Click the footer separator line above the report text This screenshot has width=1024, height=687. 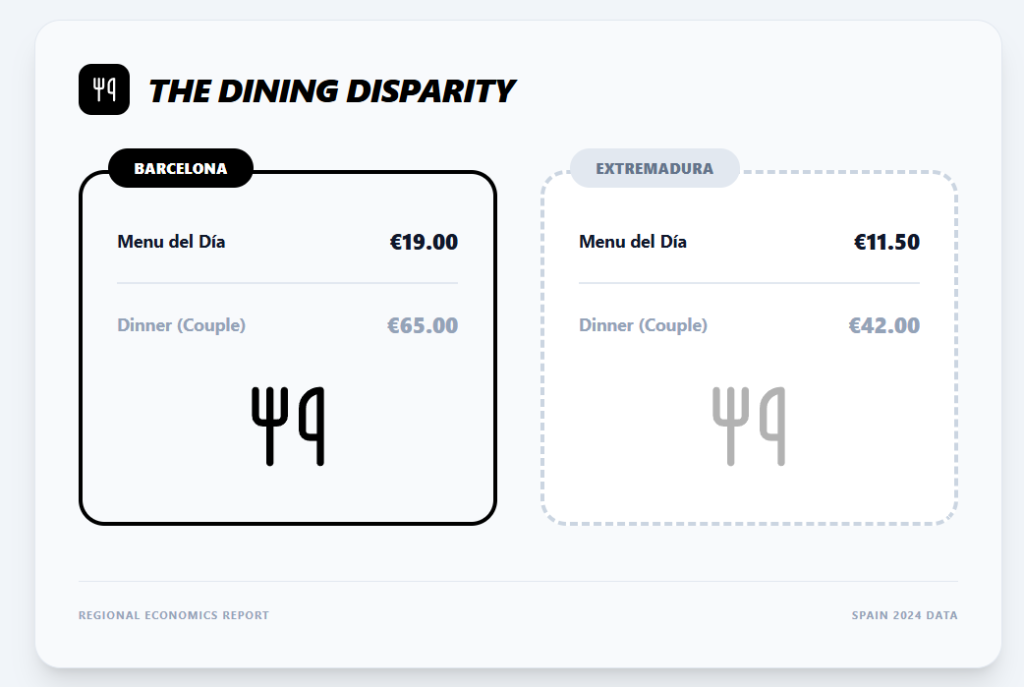(x=518, y=581)
